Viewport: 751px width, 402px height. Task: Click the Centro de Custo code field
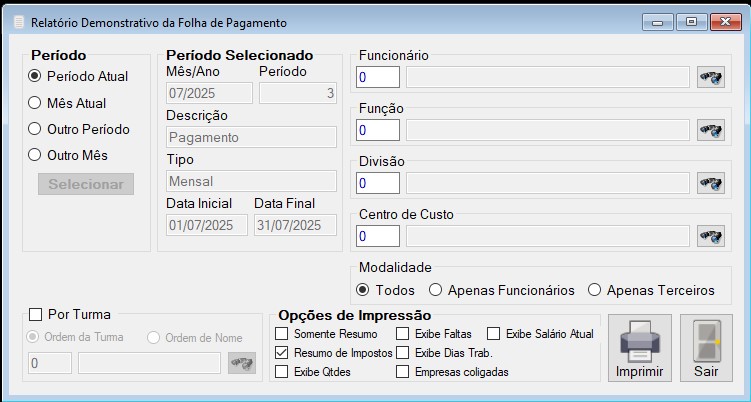click(378, 236)
